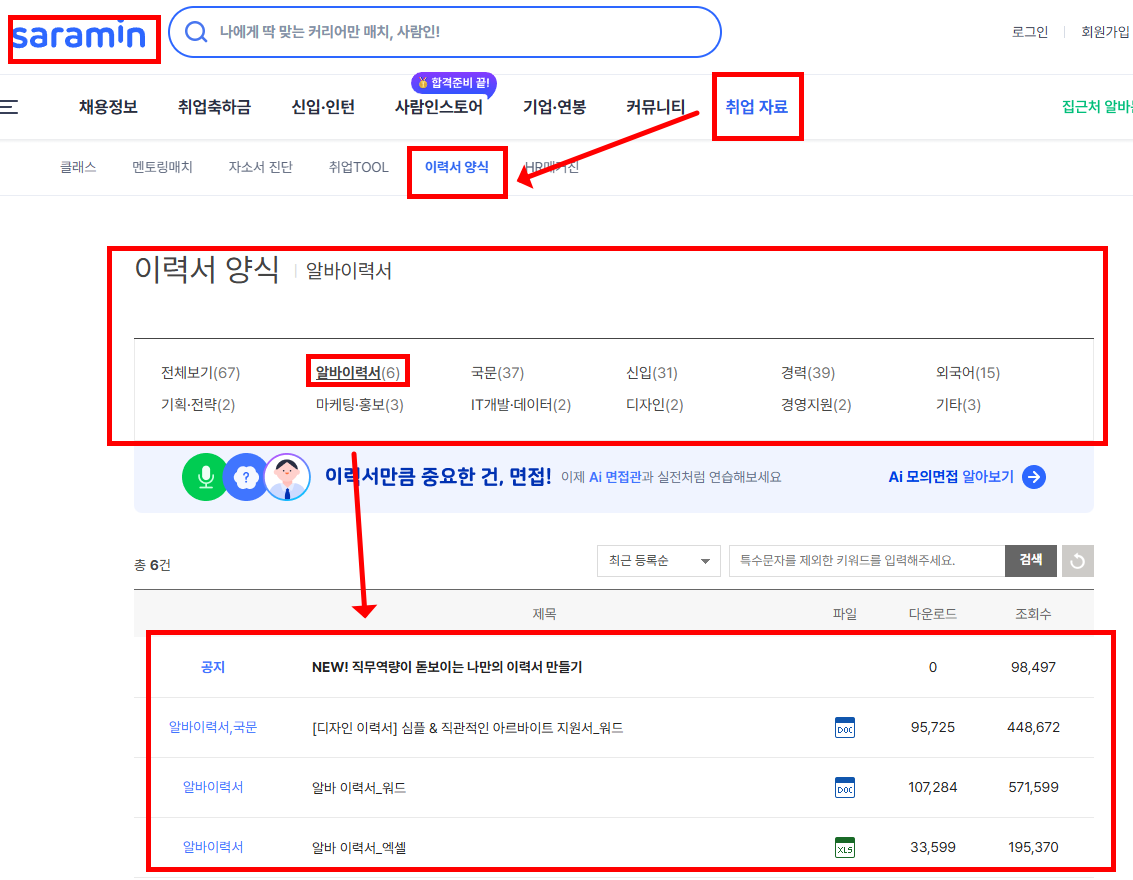Click the interviewer avatar icon
The width and height of the screenshot is (1133, 880).
click(288, 477)
